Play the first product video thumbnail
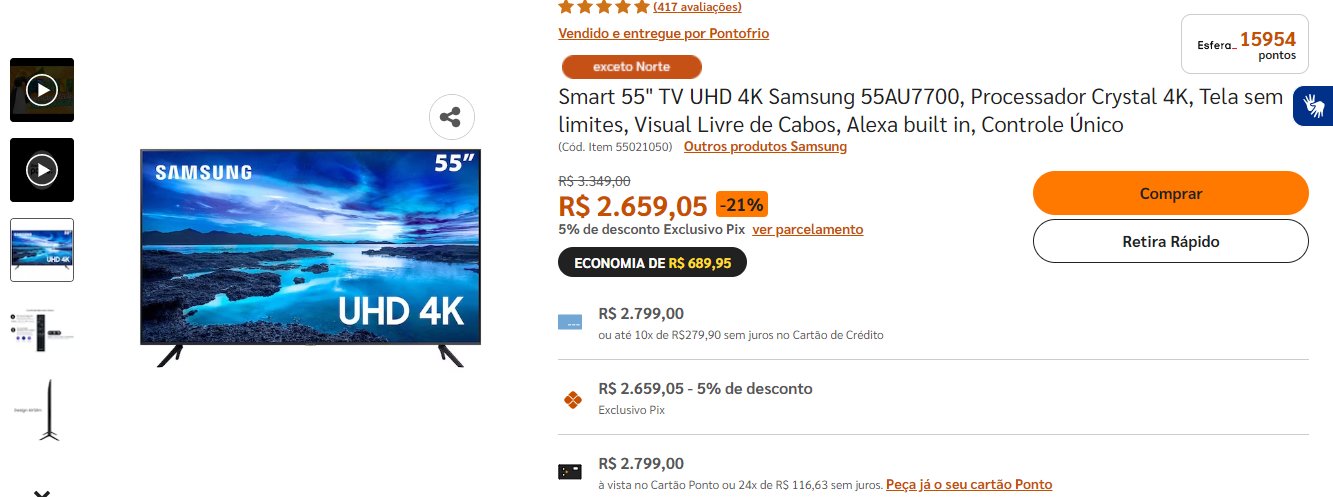 tap(42, 90)
